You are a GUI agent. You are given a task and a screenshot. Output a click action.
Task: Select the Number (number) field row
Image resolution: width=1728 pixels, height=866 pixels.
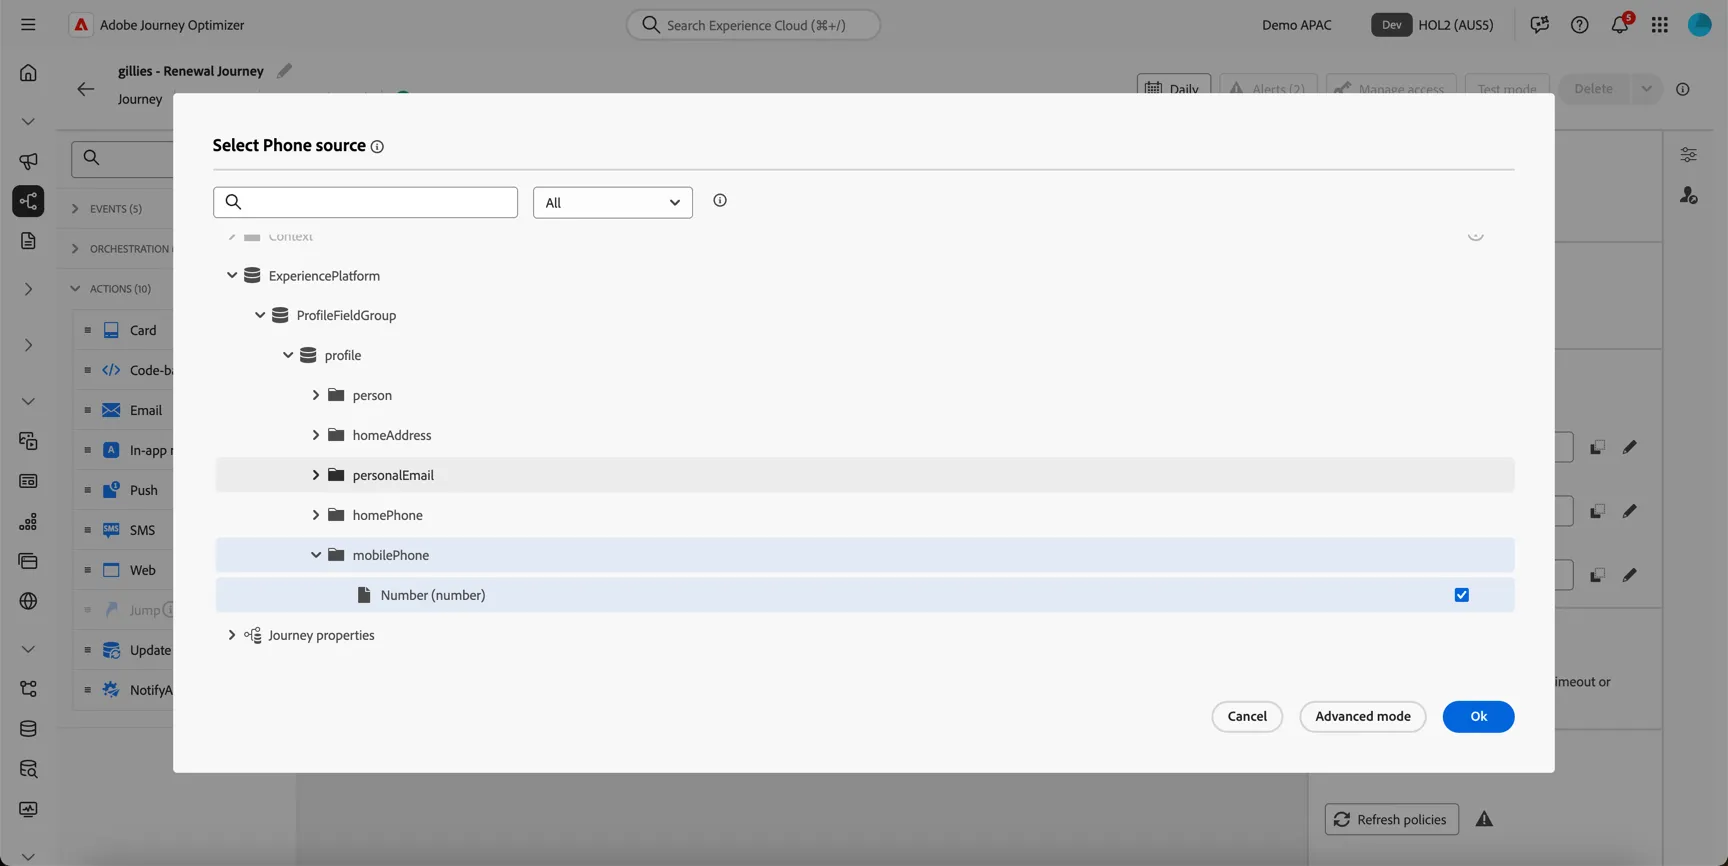(x=864, y=595)
